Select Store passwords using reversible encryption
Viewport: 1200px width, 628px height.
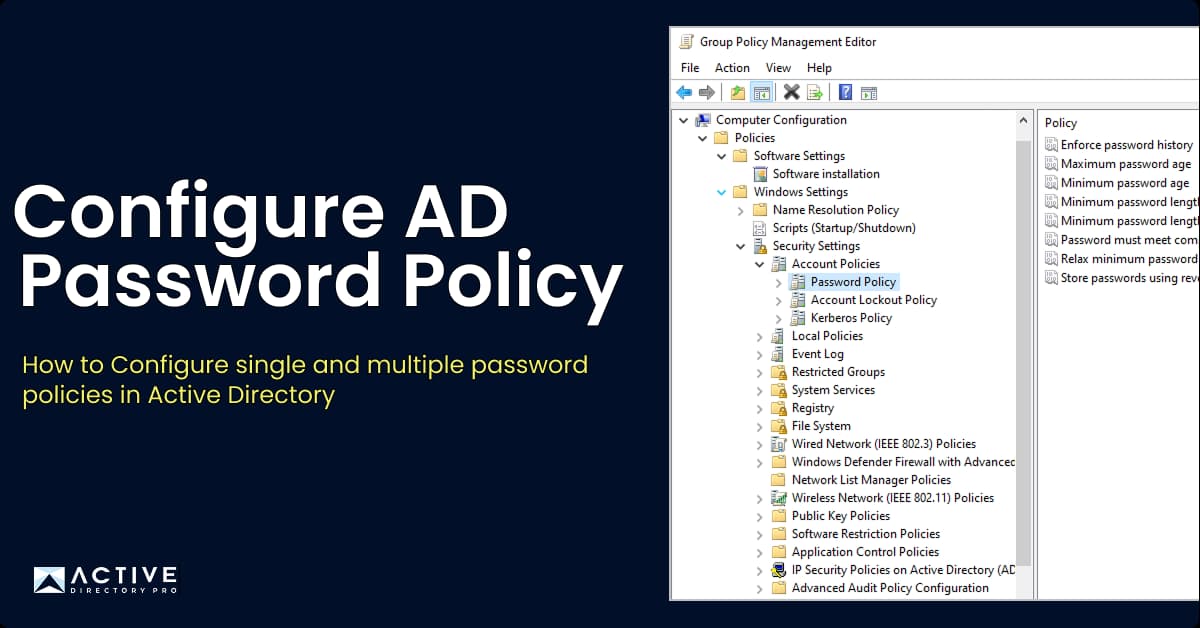(x=1129, y=278)
